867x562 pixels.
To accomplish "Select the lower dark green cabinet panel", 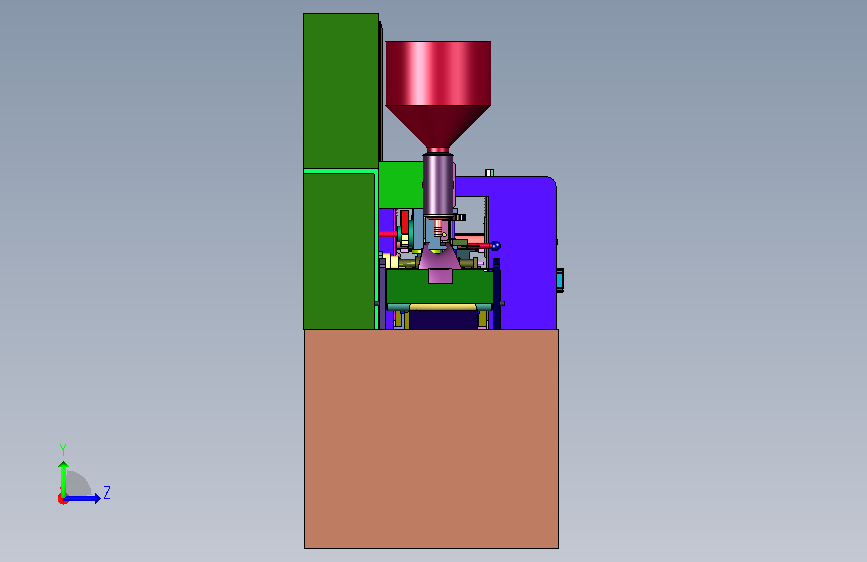I will click(339, 251).
